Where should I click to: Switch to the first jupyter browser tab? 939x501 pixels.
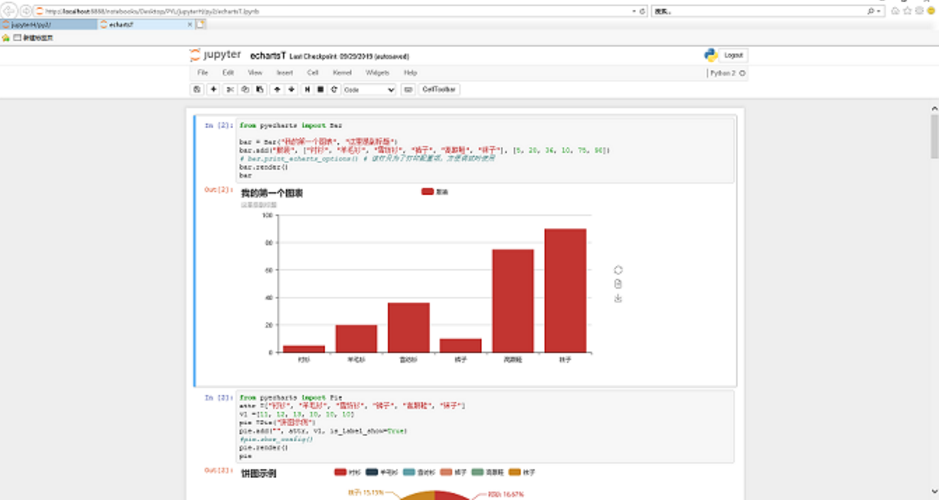(x=49, y=25)
